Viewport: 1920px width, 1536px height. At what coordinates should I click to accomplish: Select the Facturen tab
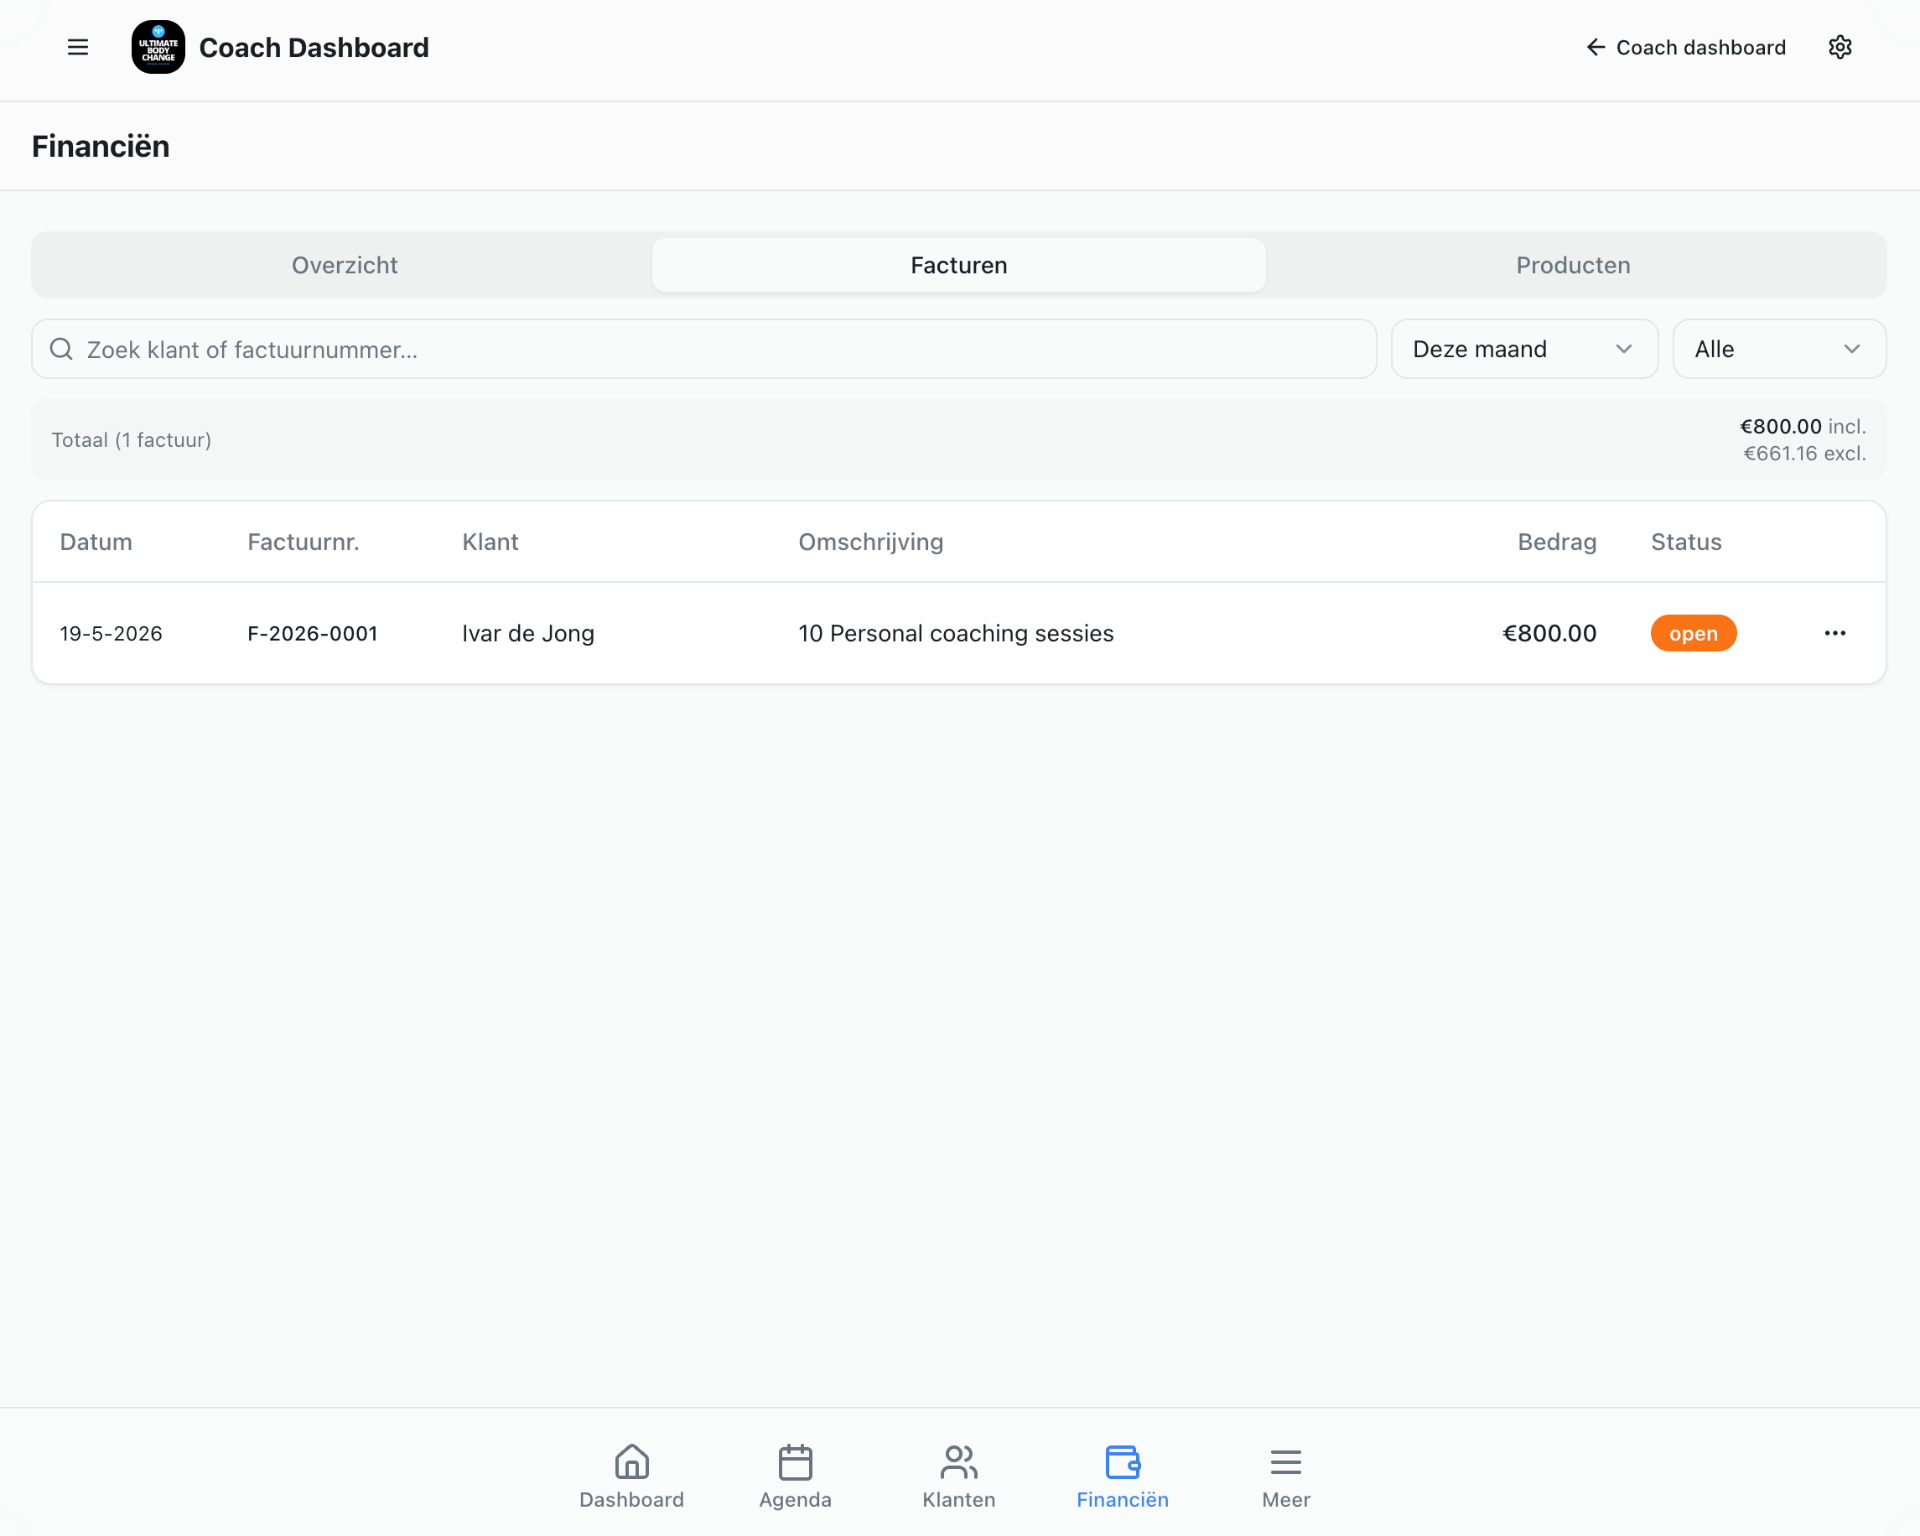[959, 265]
